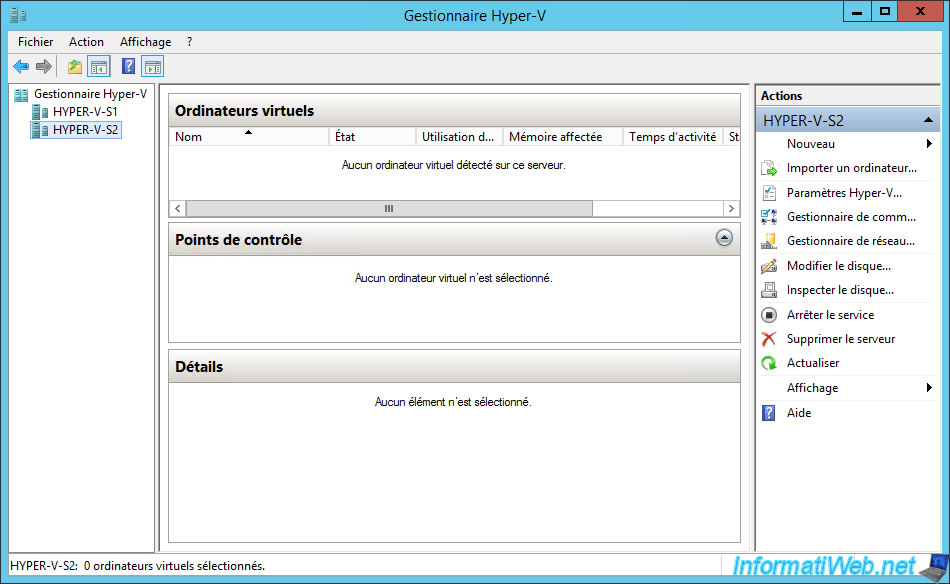Click Supprimer le serveur action
The height and width of the screenshot is (584, 950).
840,339
